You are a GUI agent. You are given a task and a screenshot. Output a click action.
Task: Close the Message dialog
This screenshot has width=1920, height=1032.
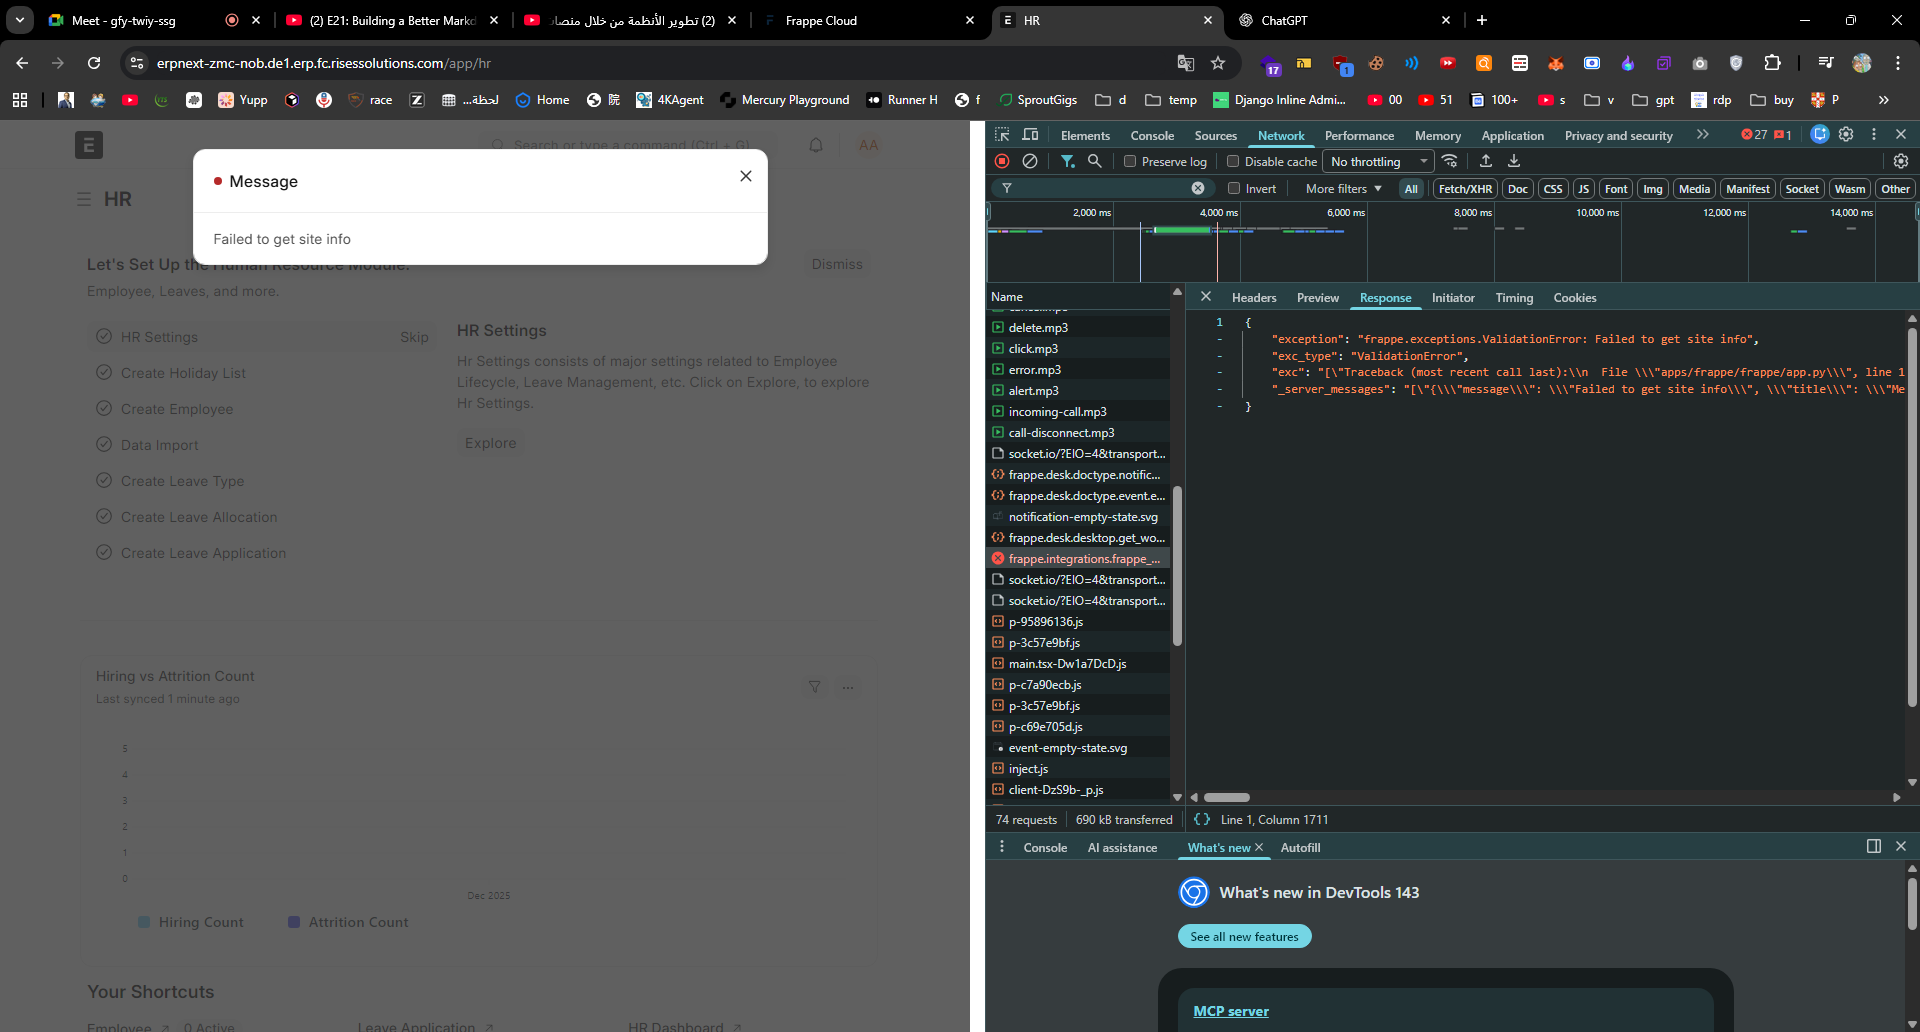coord(746,176)
